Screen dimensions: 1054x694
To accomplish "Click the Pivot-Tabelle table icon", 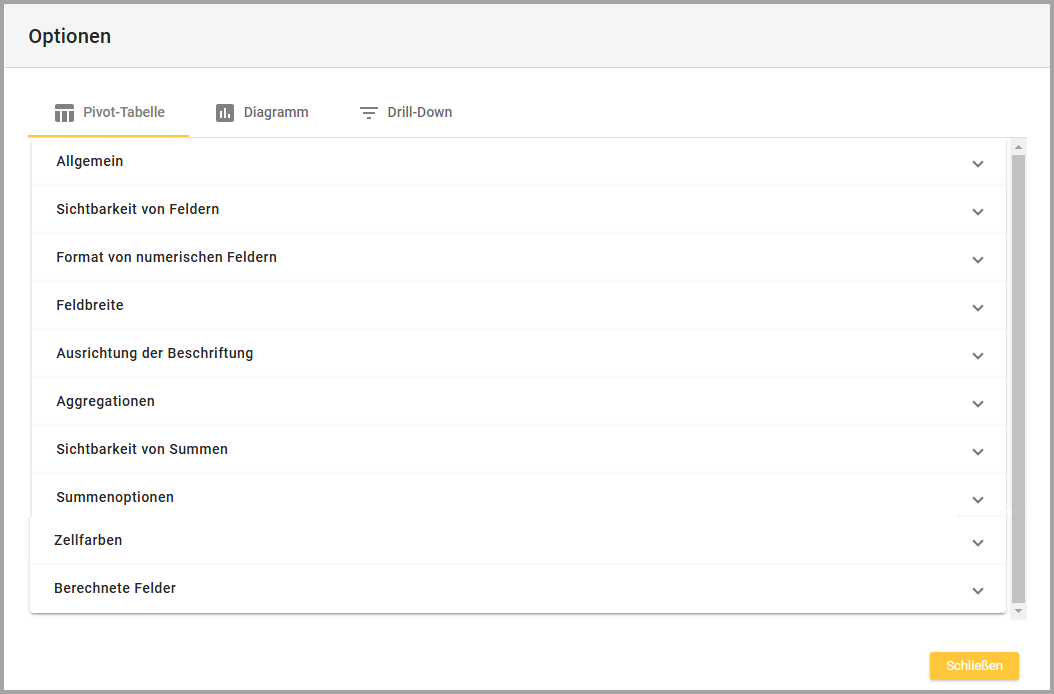I will point(65,113).
